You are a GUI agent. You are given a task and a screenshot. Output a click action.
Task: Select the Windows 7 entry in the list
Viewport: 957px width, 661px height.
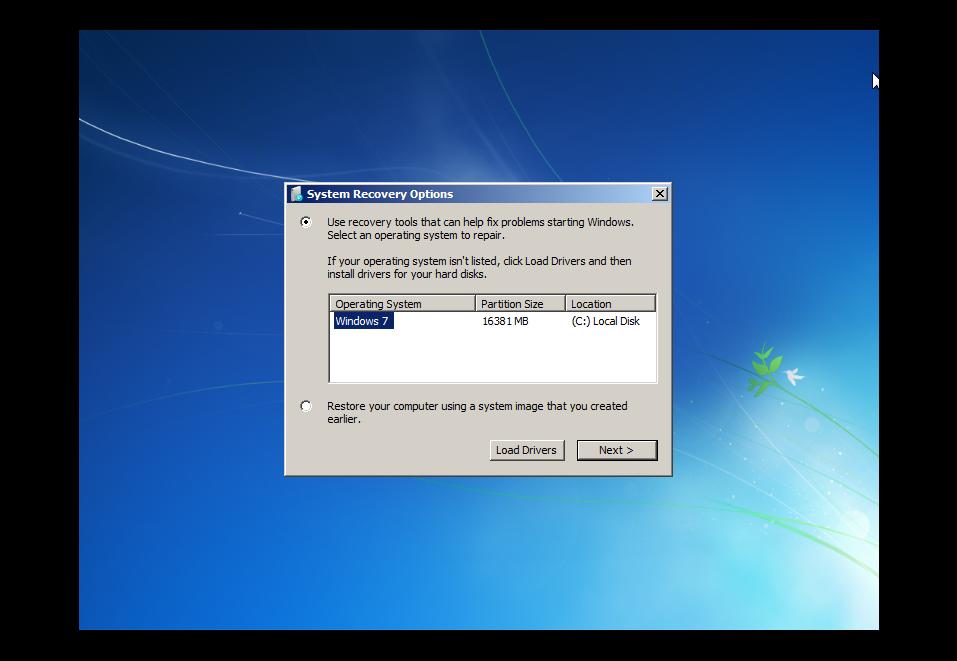[x=362, y=321]
